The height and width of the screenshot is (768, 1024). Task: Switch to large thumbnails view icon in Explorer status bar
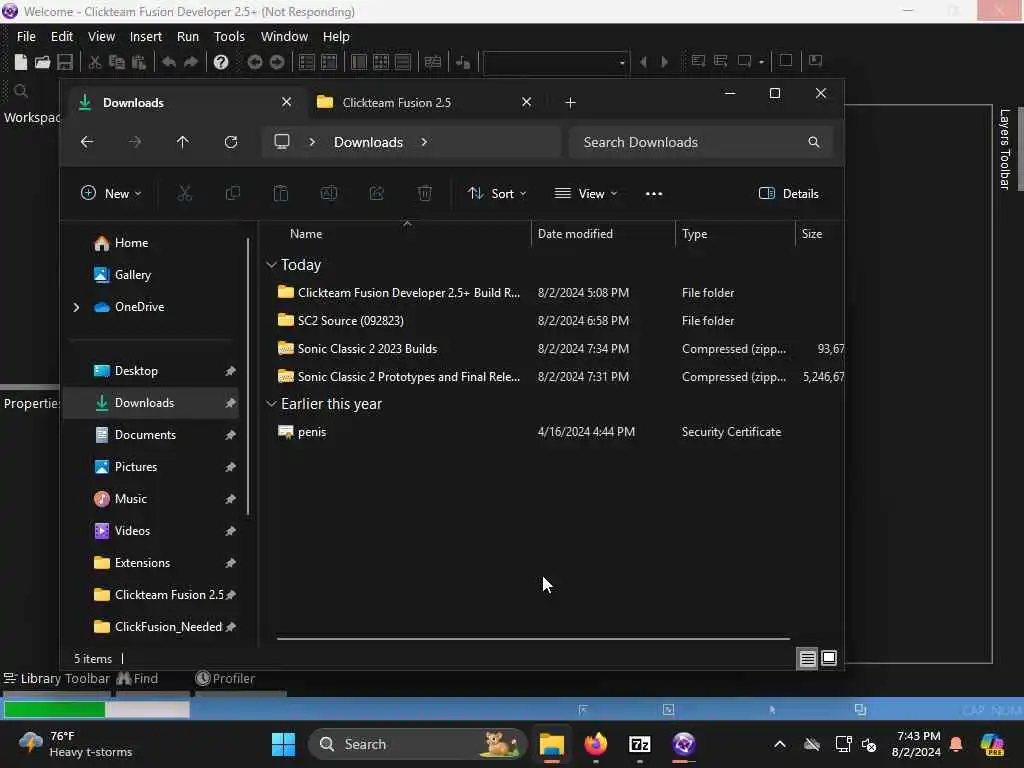[829, 658]
